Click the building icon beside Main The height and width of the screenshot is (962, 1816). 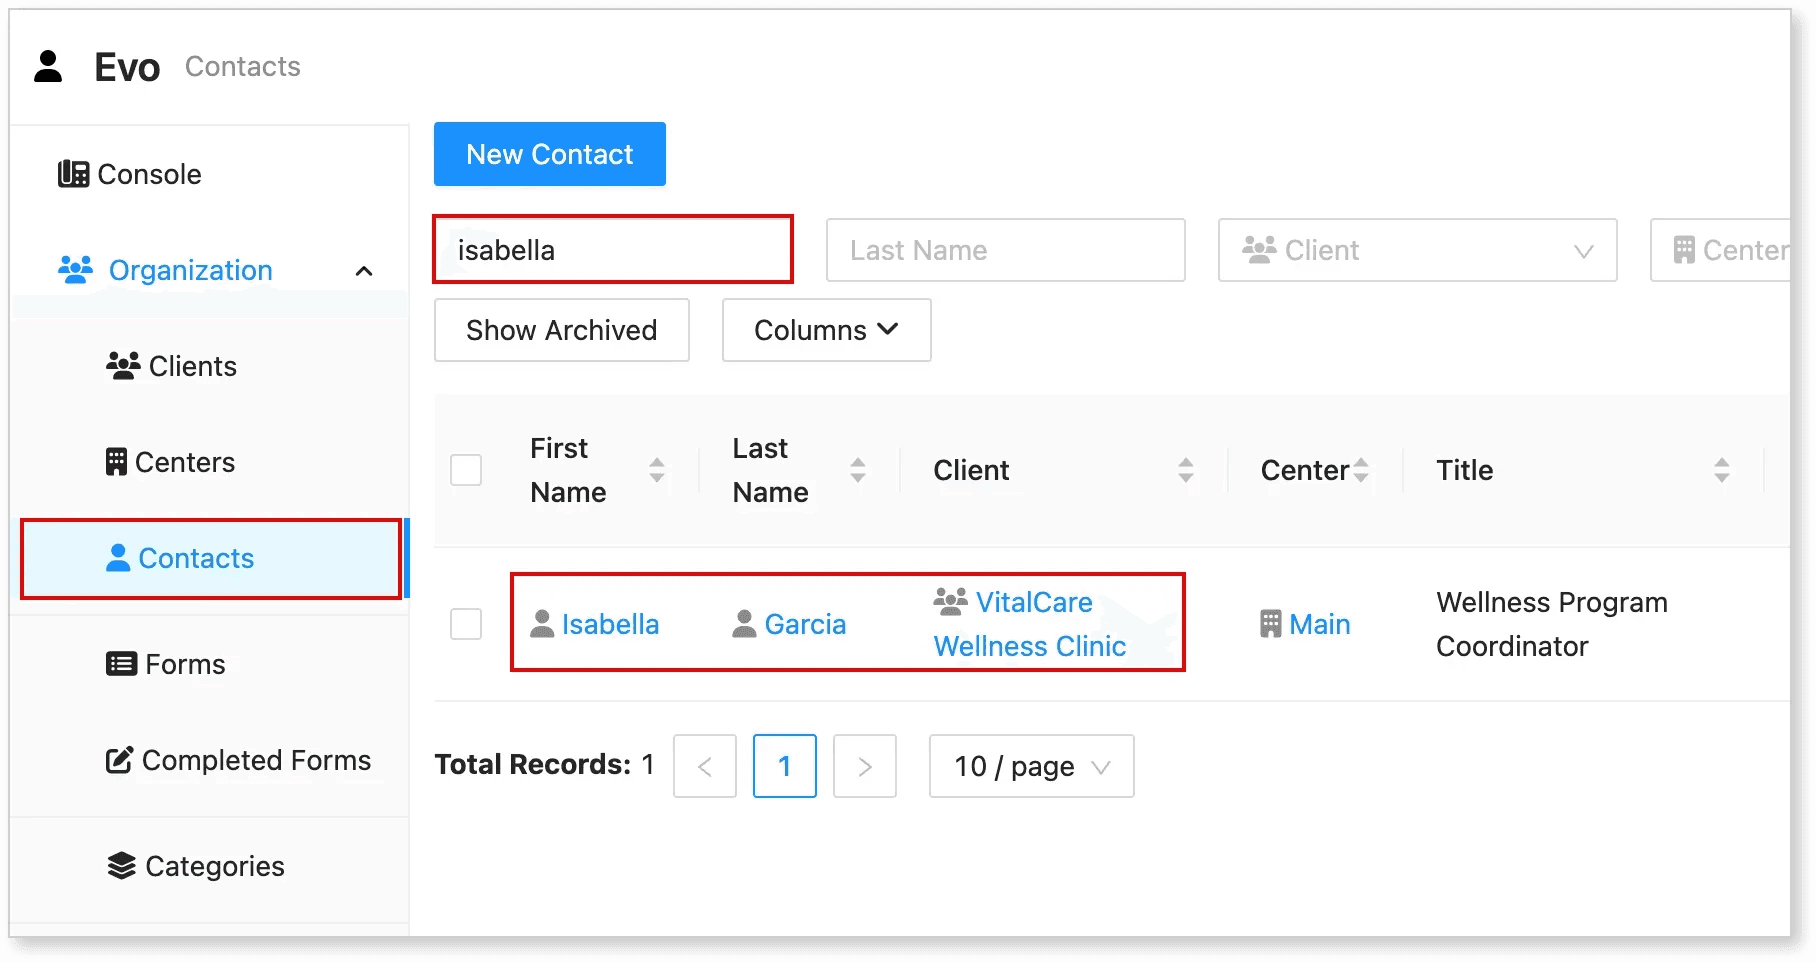click(1270, 624)
